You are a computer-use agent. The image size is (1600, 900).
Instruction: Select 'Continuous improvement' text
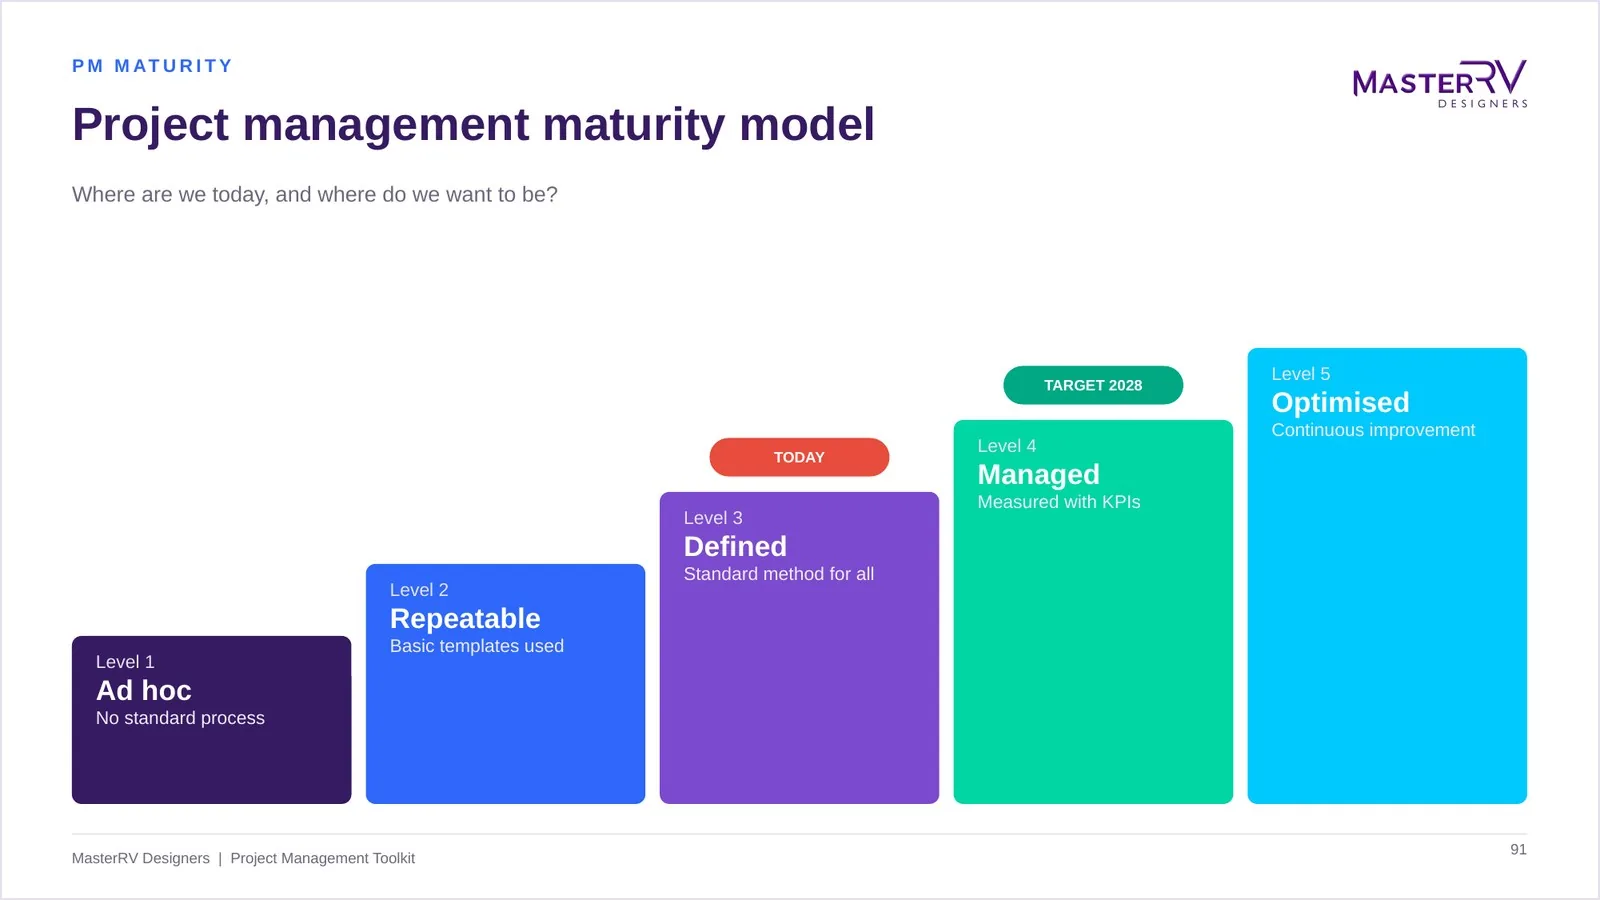[x=1373, y=430]
